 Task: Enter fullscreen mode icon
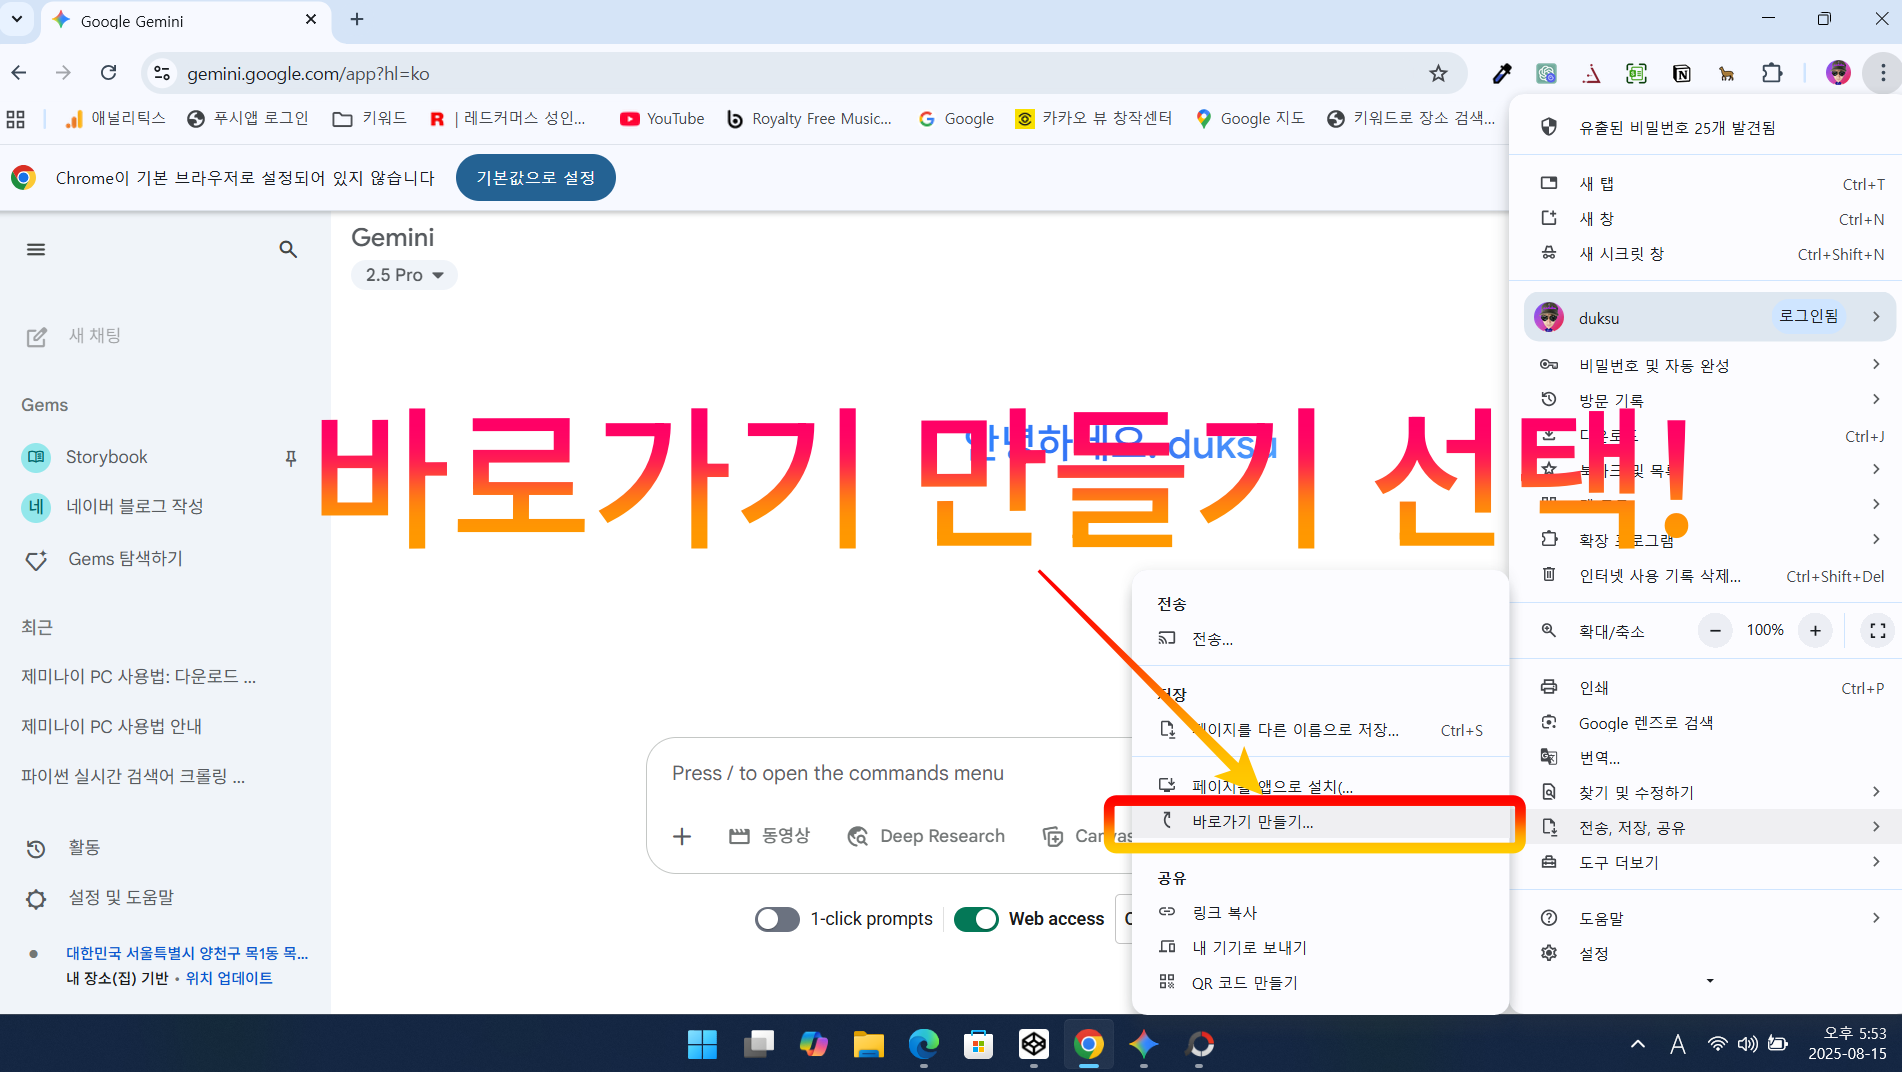[1877, 630]
